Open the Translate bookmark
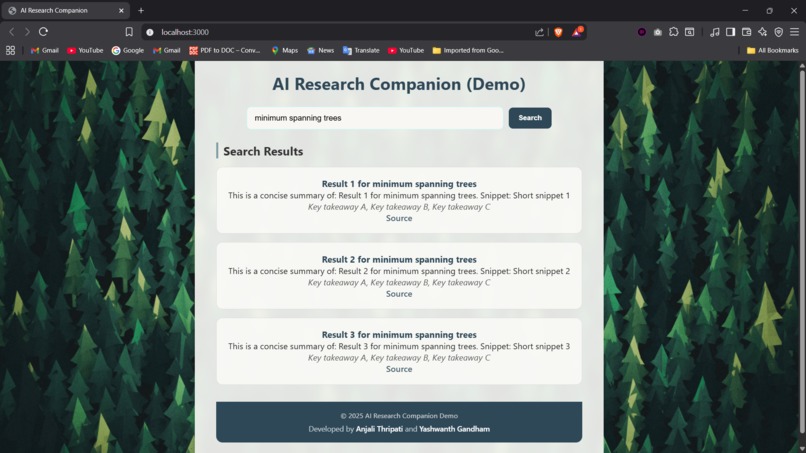806x453 pixels. (361, 50)
